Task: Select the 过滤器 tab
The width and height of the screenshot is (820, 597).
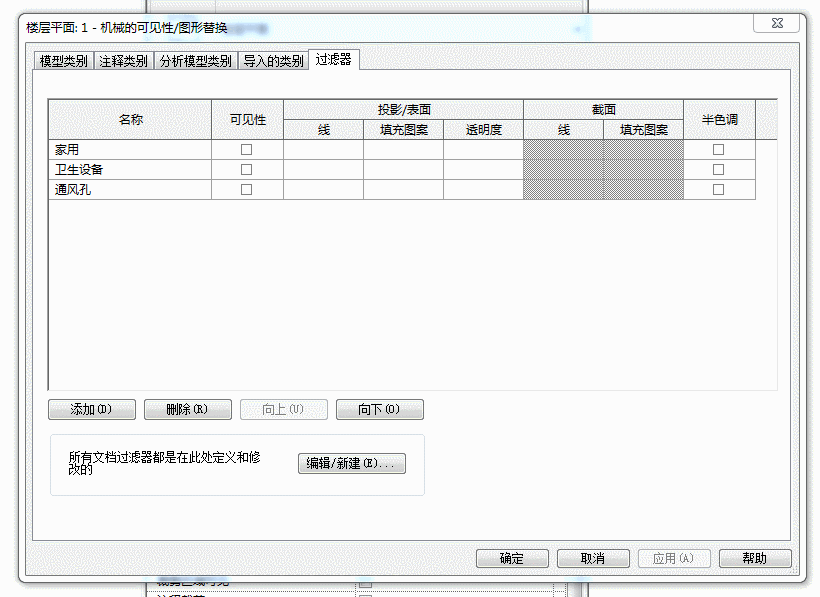Action: 334,60
